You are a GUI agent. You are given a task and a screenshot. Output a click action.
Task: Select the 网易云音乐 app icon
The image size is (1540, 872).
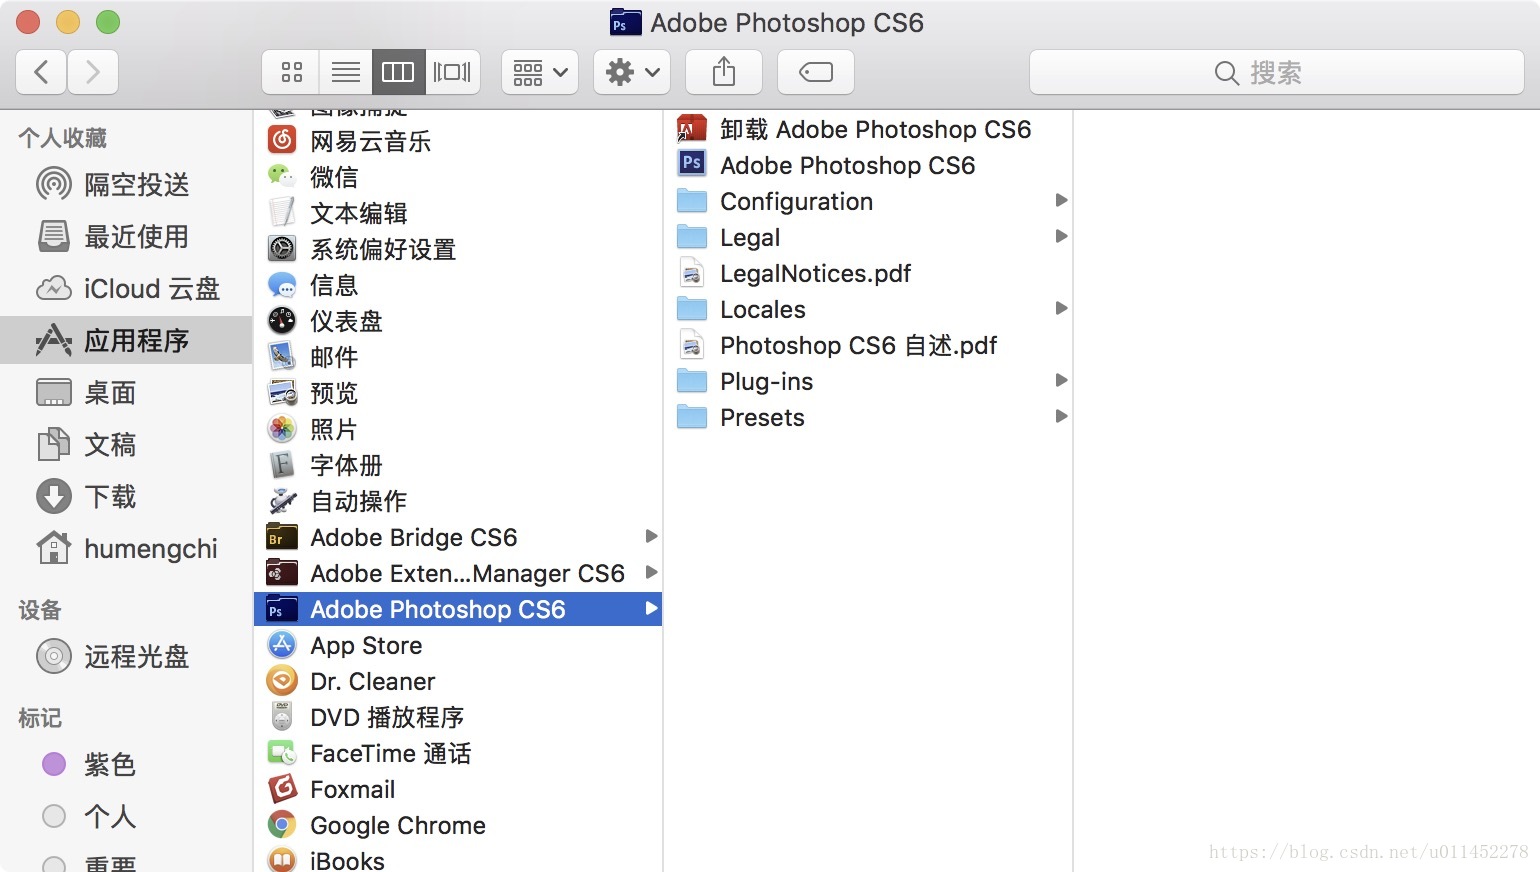tap(282, 140)
